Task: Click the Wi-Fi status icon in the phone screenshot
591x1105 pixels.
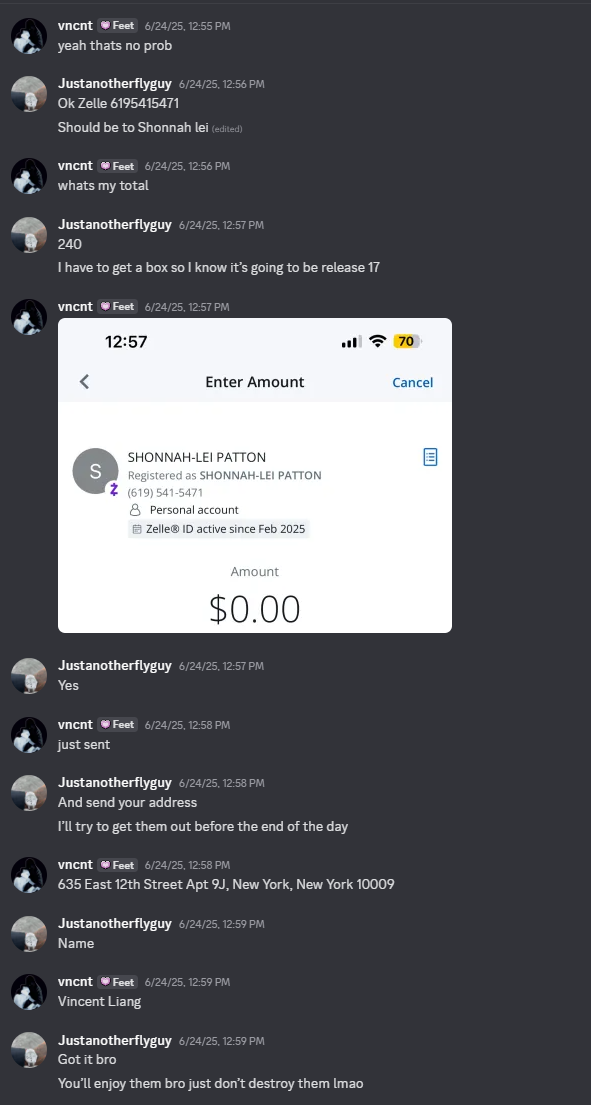Action: coord(378,342)
